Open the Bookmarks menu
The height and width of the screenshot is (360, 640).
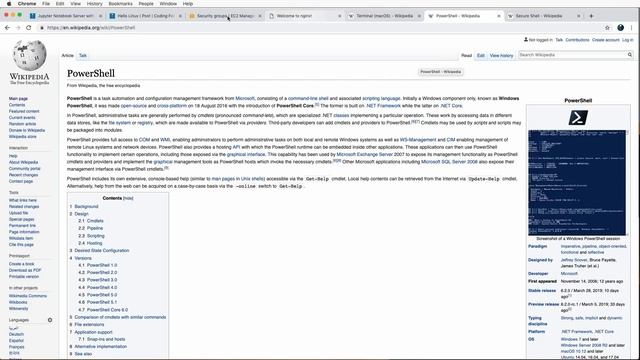(x=120, y=4)
